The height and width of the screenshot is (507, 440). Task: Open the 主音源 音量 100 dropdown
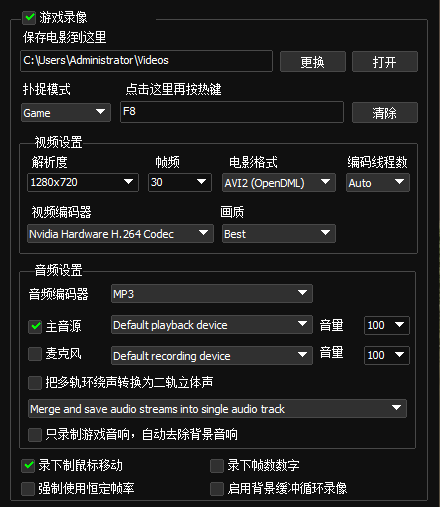(387, 325)
